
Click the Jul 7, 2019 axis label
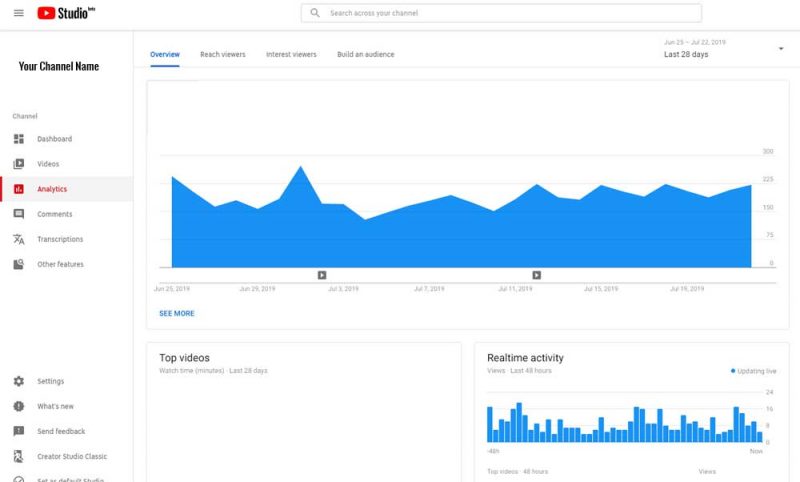(x=429, y=289)
